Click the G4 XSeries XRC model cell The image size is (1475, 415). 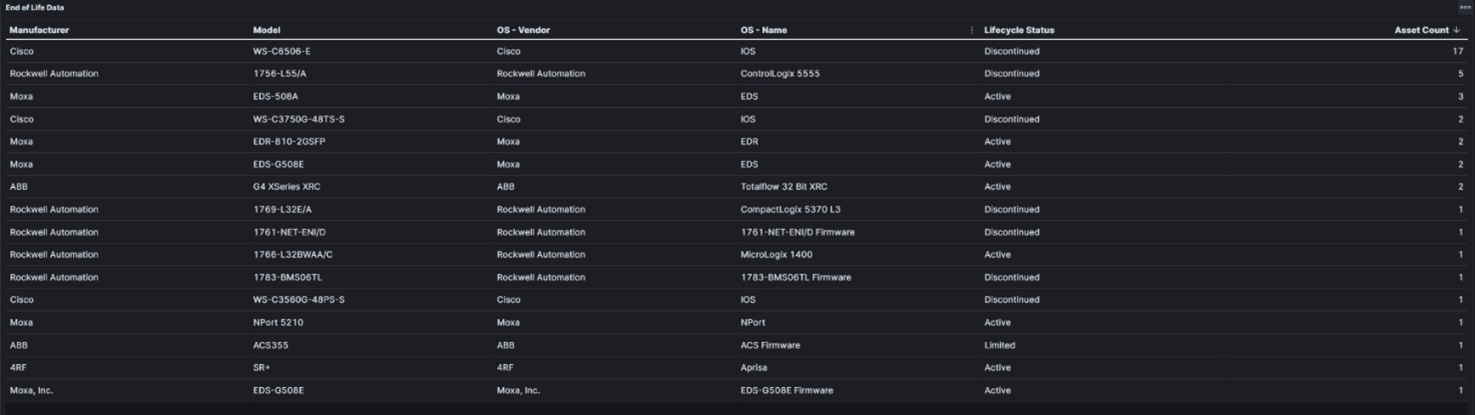coord(287,187)
